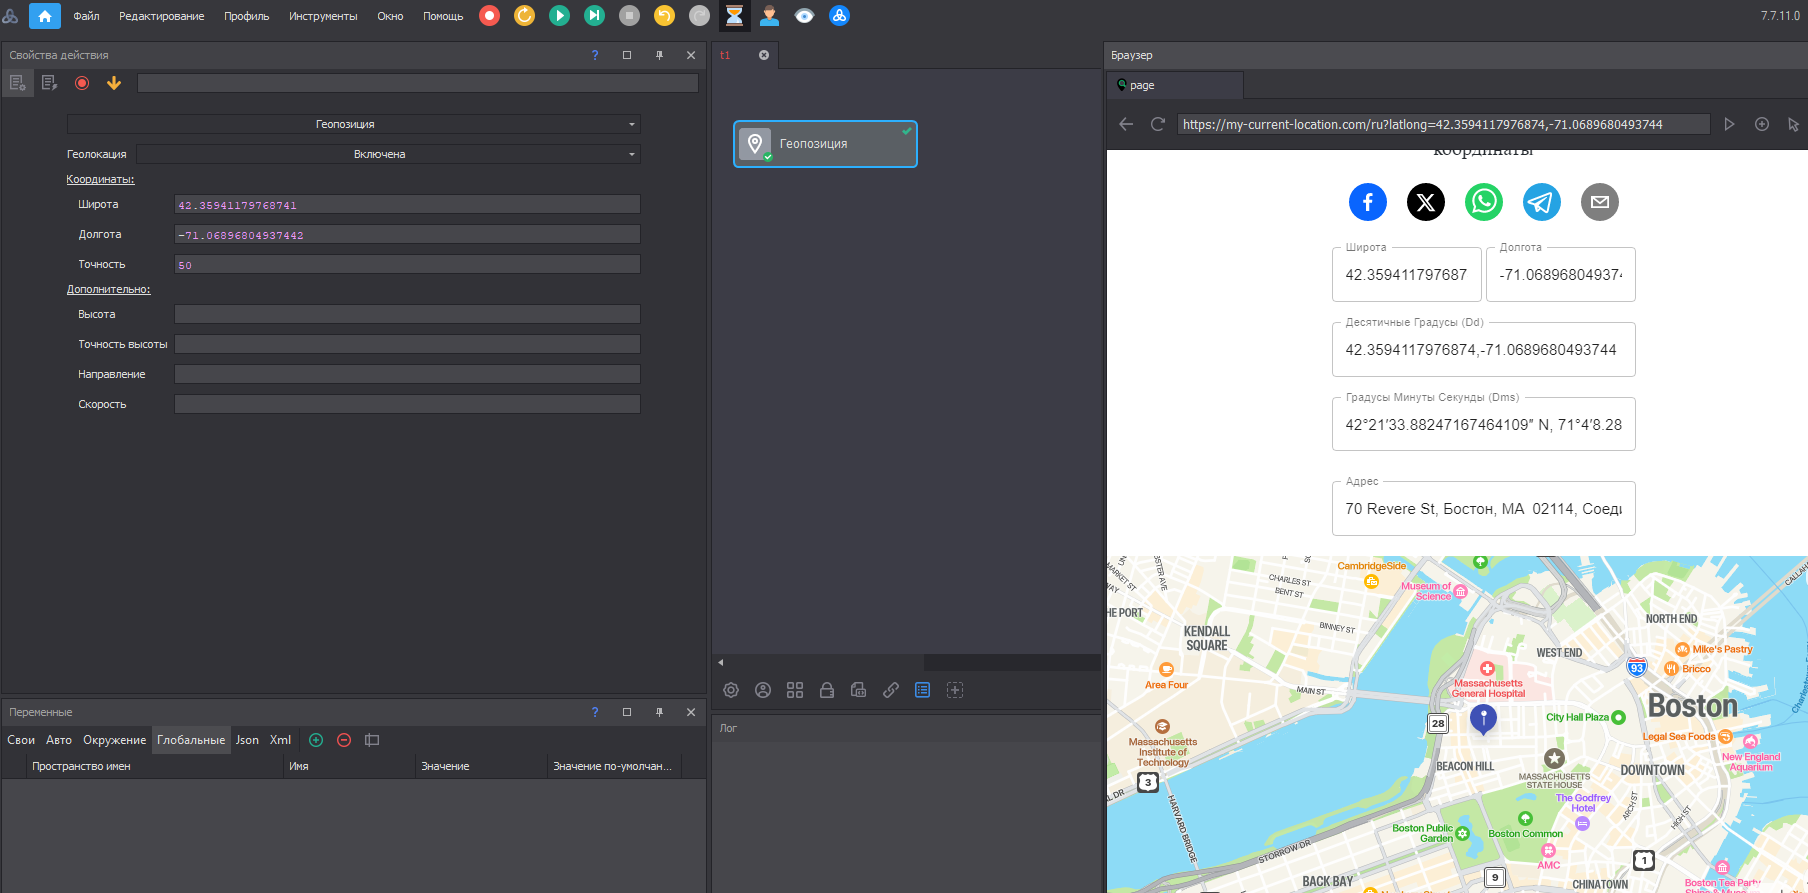Open the Геопозиция action type dropdown

click(x=354, y=124)
